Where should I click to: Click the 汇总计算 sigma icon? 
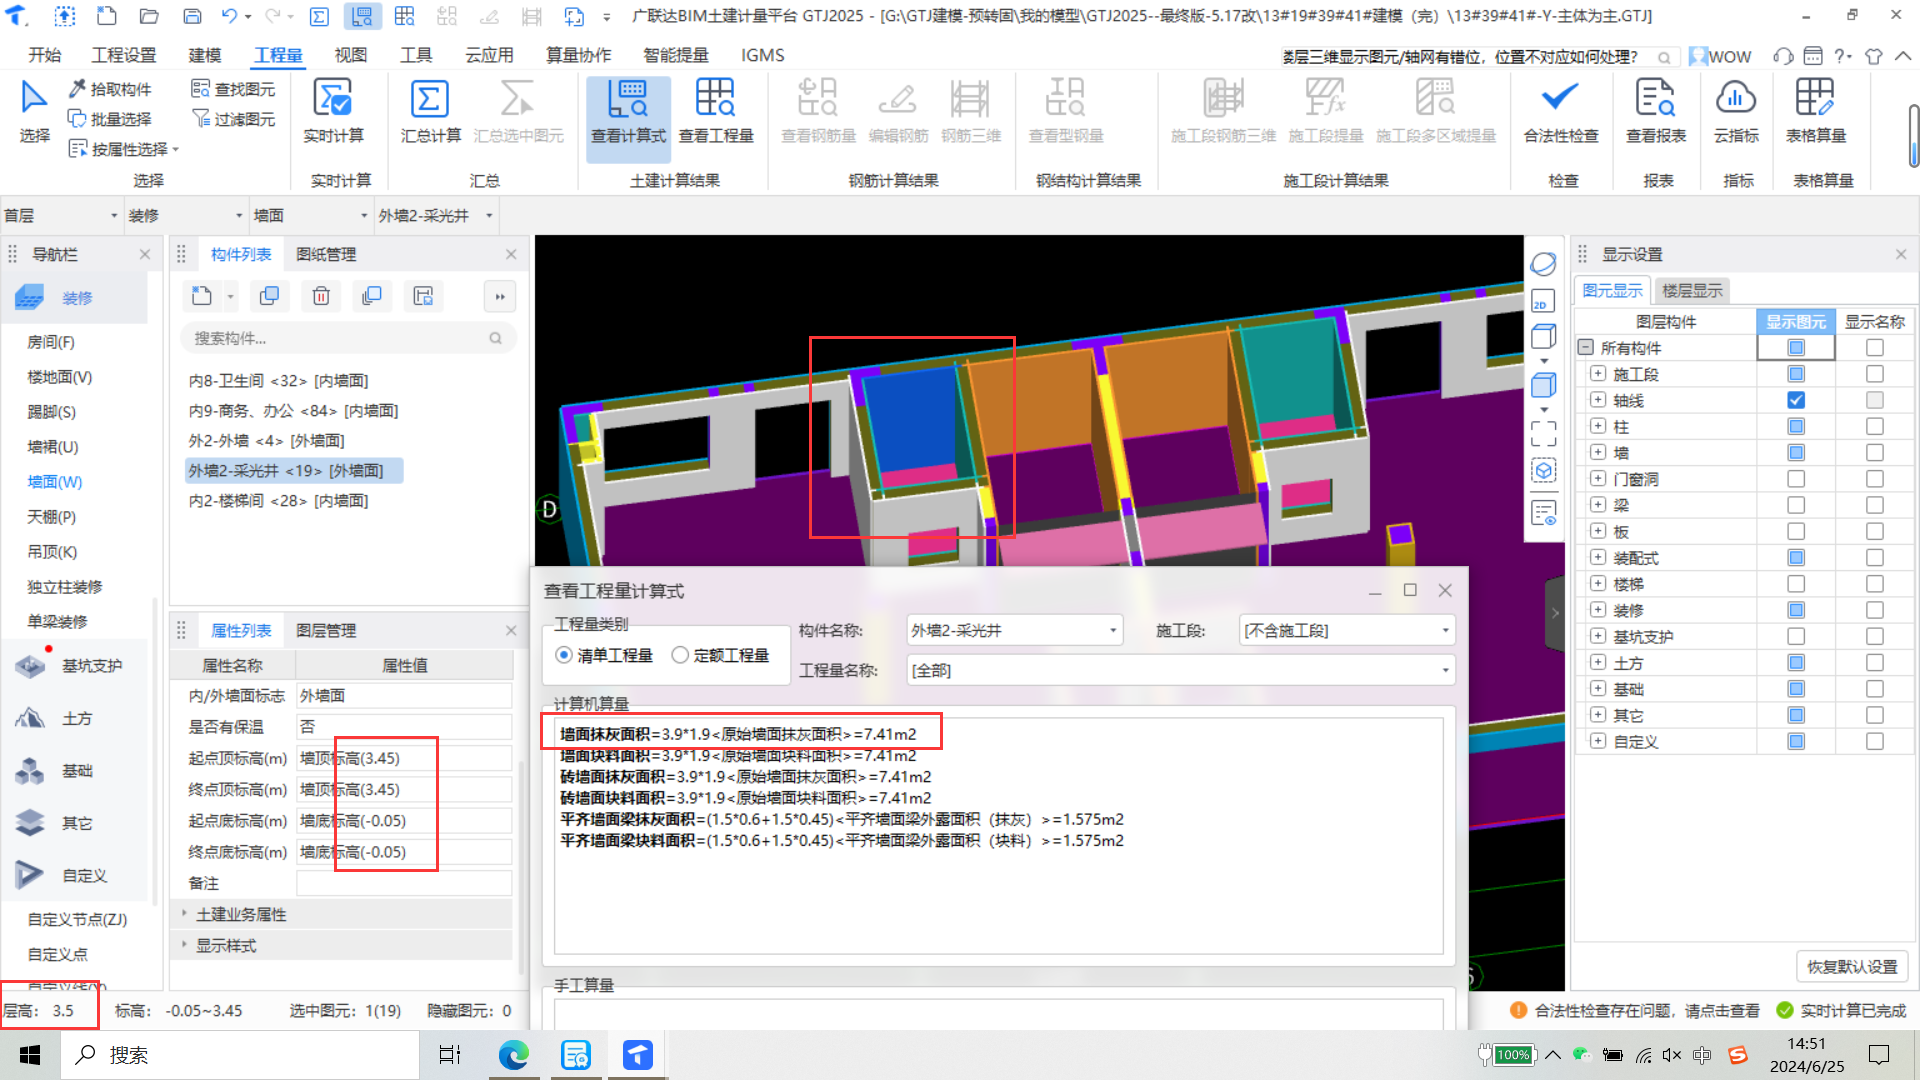[x=429, y=99]
